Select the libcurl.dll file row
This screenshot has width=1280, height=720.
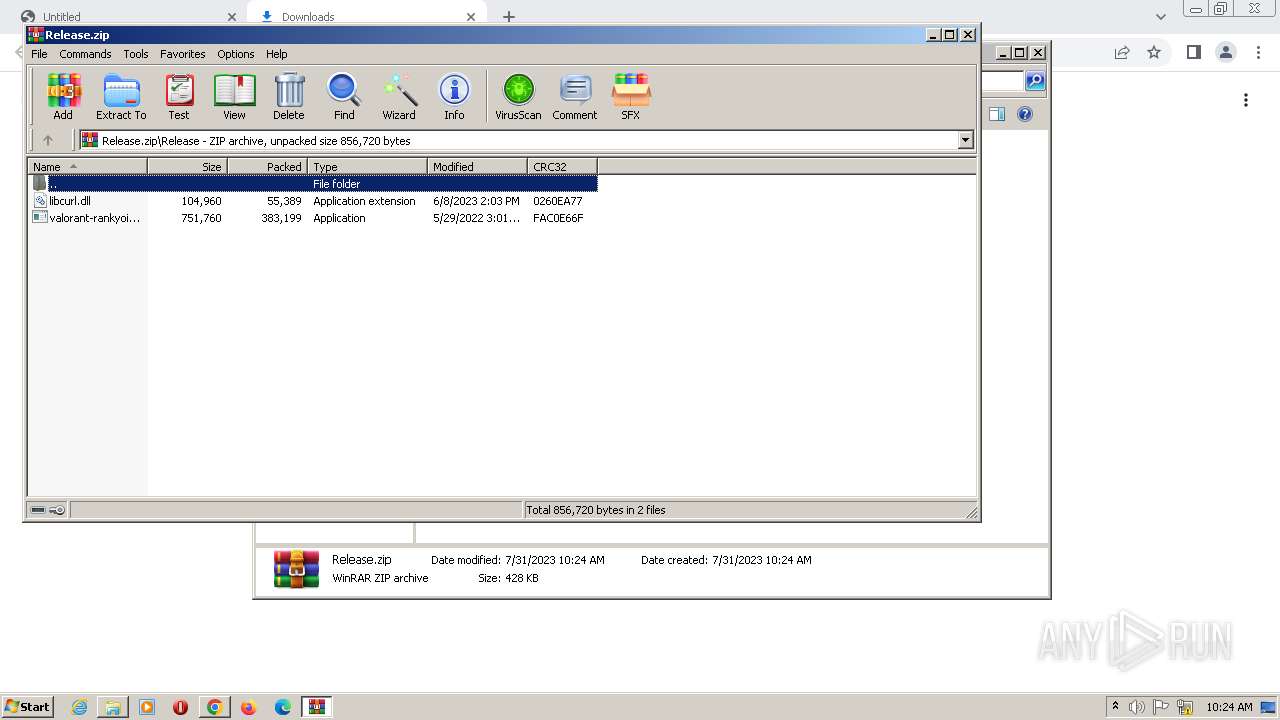coord(312,201)
